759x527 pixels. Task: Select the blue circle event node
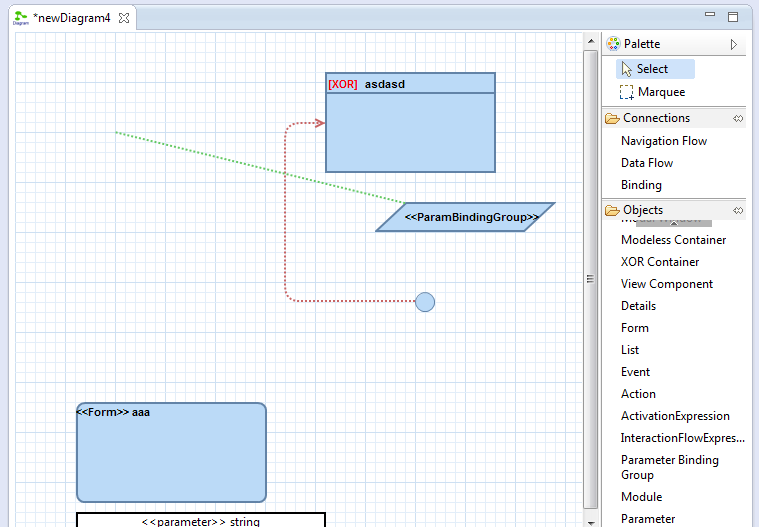425,302
